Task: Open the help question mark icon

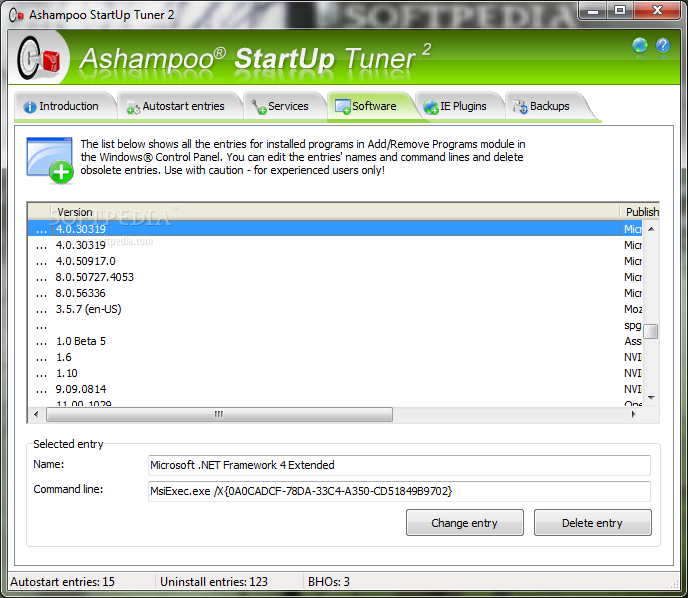Action: (x=663, y=45)
